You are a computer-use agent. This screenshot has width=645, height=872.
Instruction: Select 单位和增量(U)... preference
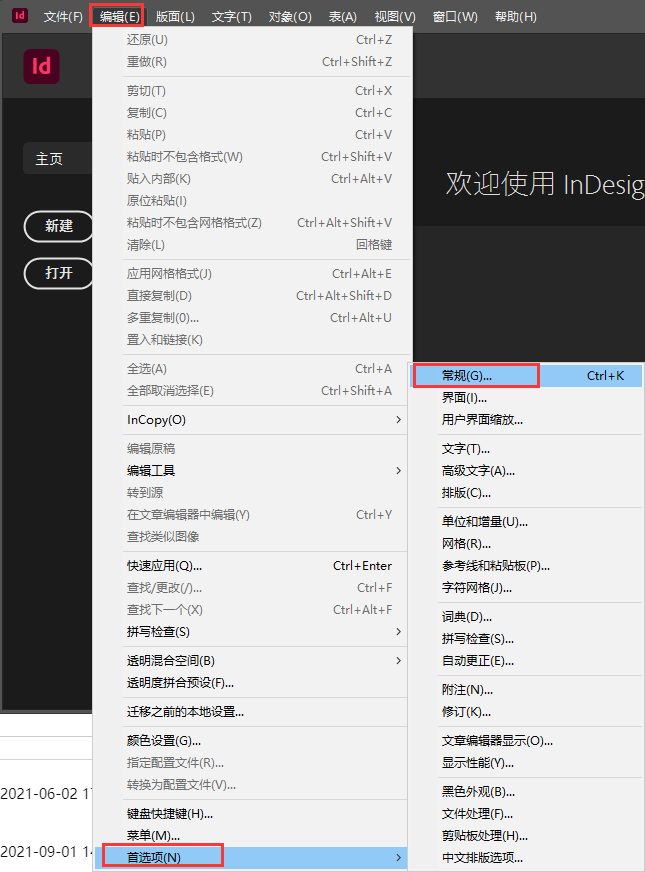(526, 522)
